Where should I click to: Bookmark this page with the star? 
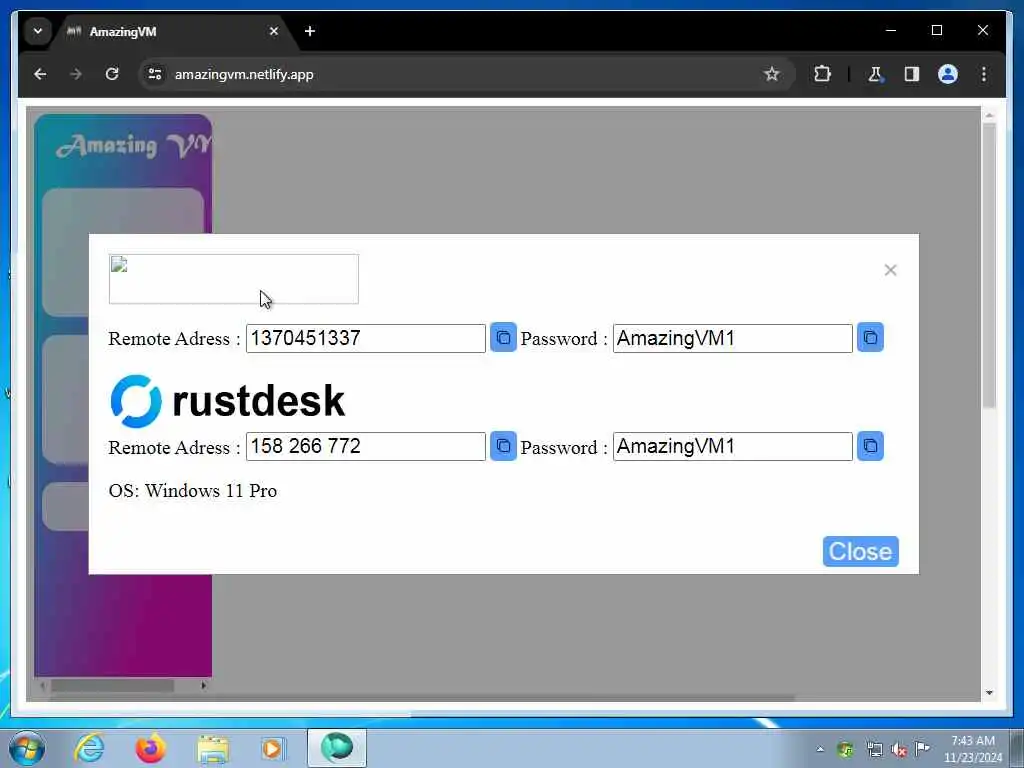pos(771,74)
